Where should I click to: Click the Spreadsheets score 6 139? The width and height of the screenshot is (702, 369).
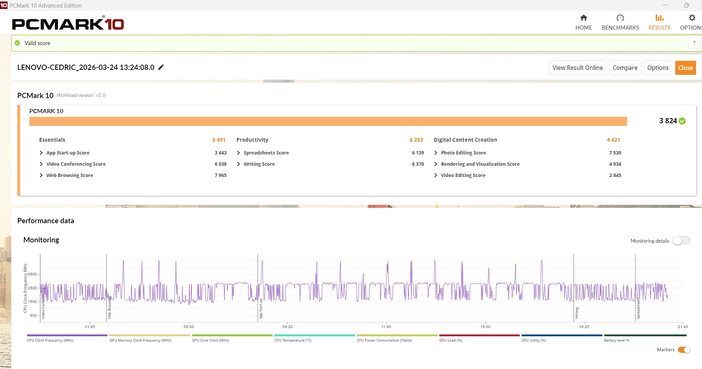418,153
